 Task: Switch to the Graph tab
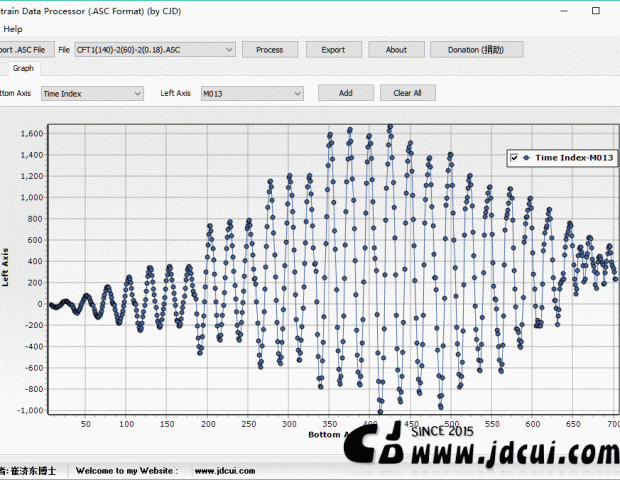coord(24,69)
